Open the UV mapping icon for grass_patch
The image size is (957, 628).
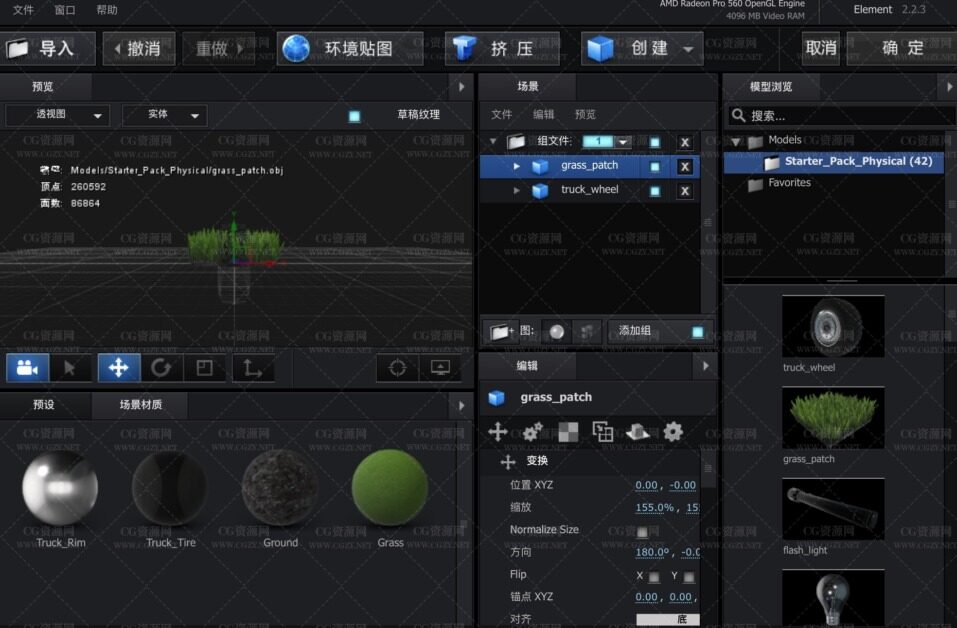(602, 432)
